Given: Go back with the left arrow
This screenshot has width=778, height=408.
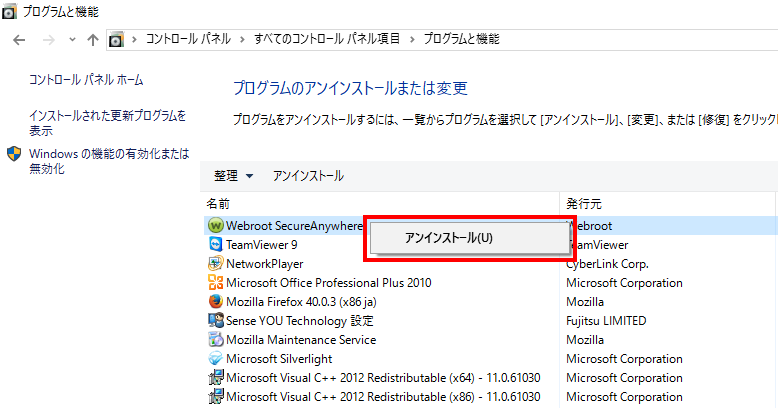Looking at the screenshot, I should [x=19, y=40].
